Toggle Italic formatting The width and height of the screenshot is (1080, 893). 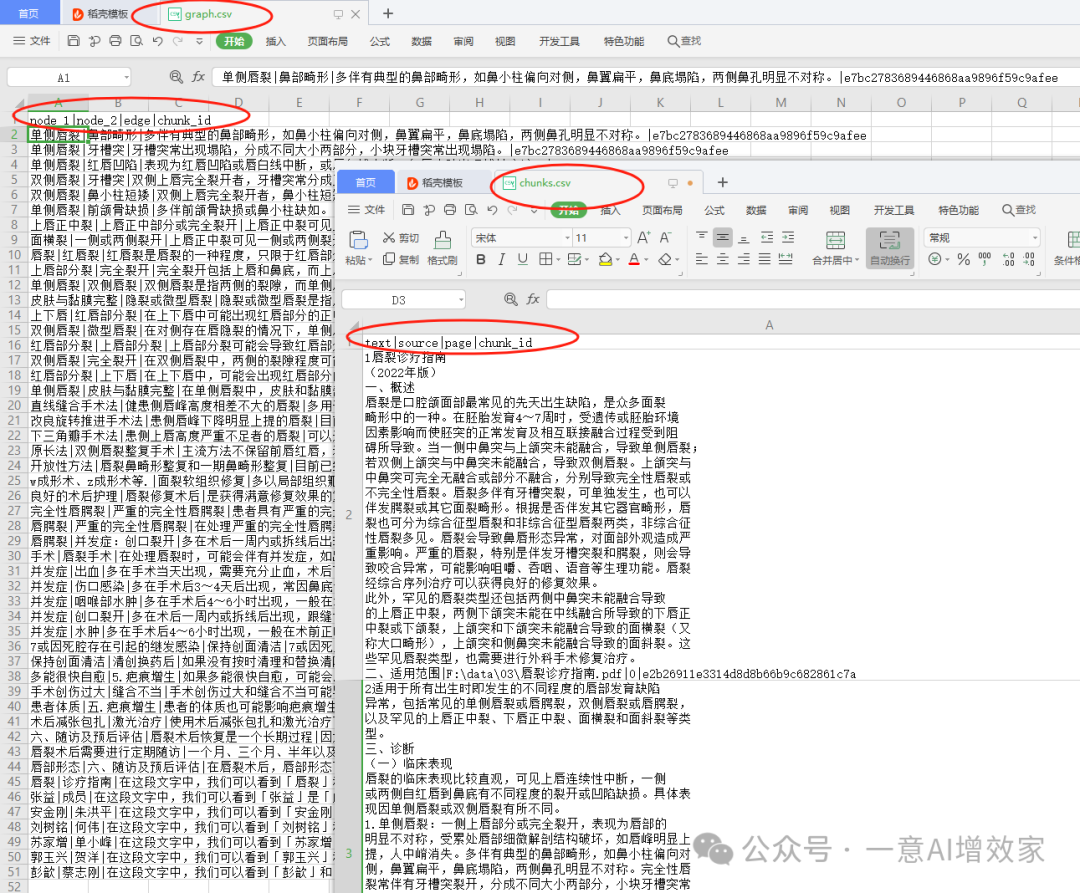501,260
